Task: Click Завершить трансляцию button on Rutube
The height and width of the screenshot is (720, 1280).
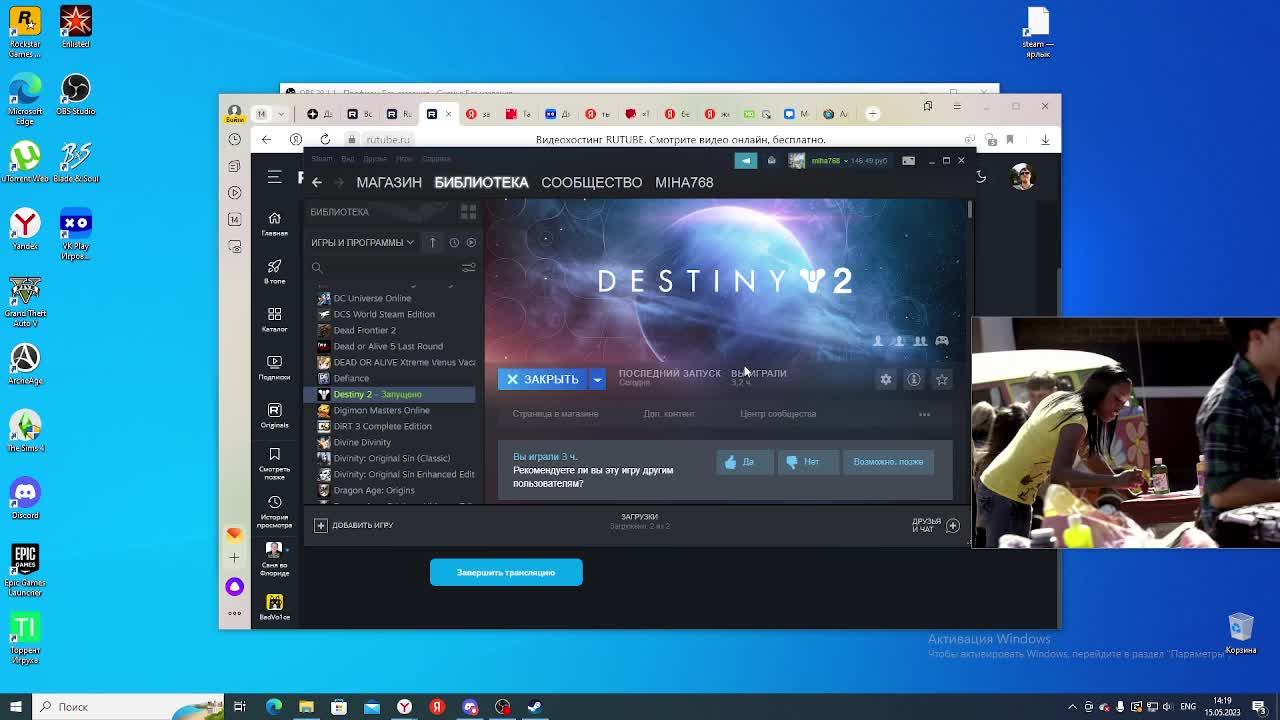Action: 506,572
